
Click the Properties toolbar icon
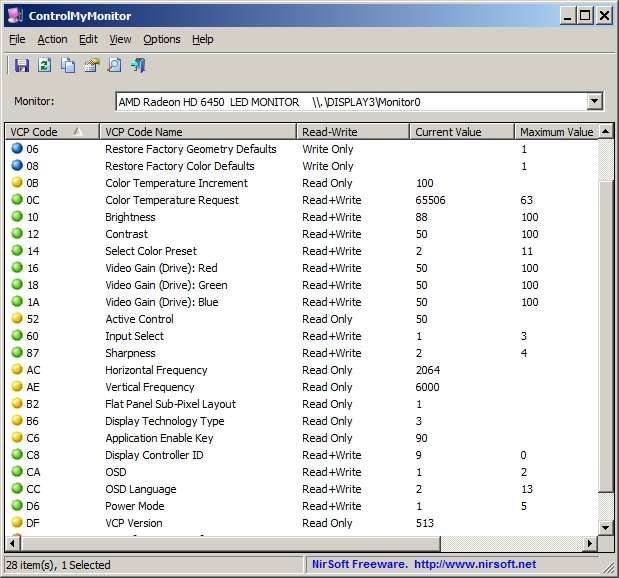click(91, 66)
